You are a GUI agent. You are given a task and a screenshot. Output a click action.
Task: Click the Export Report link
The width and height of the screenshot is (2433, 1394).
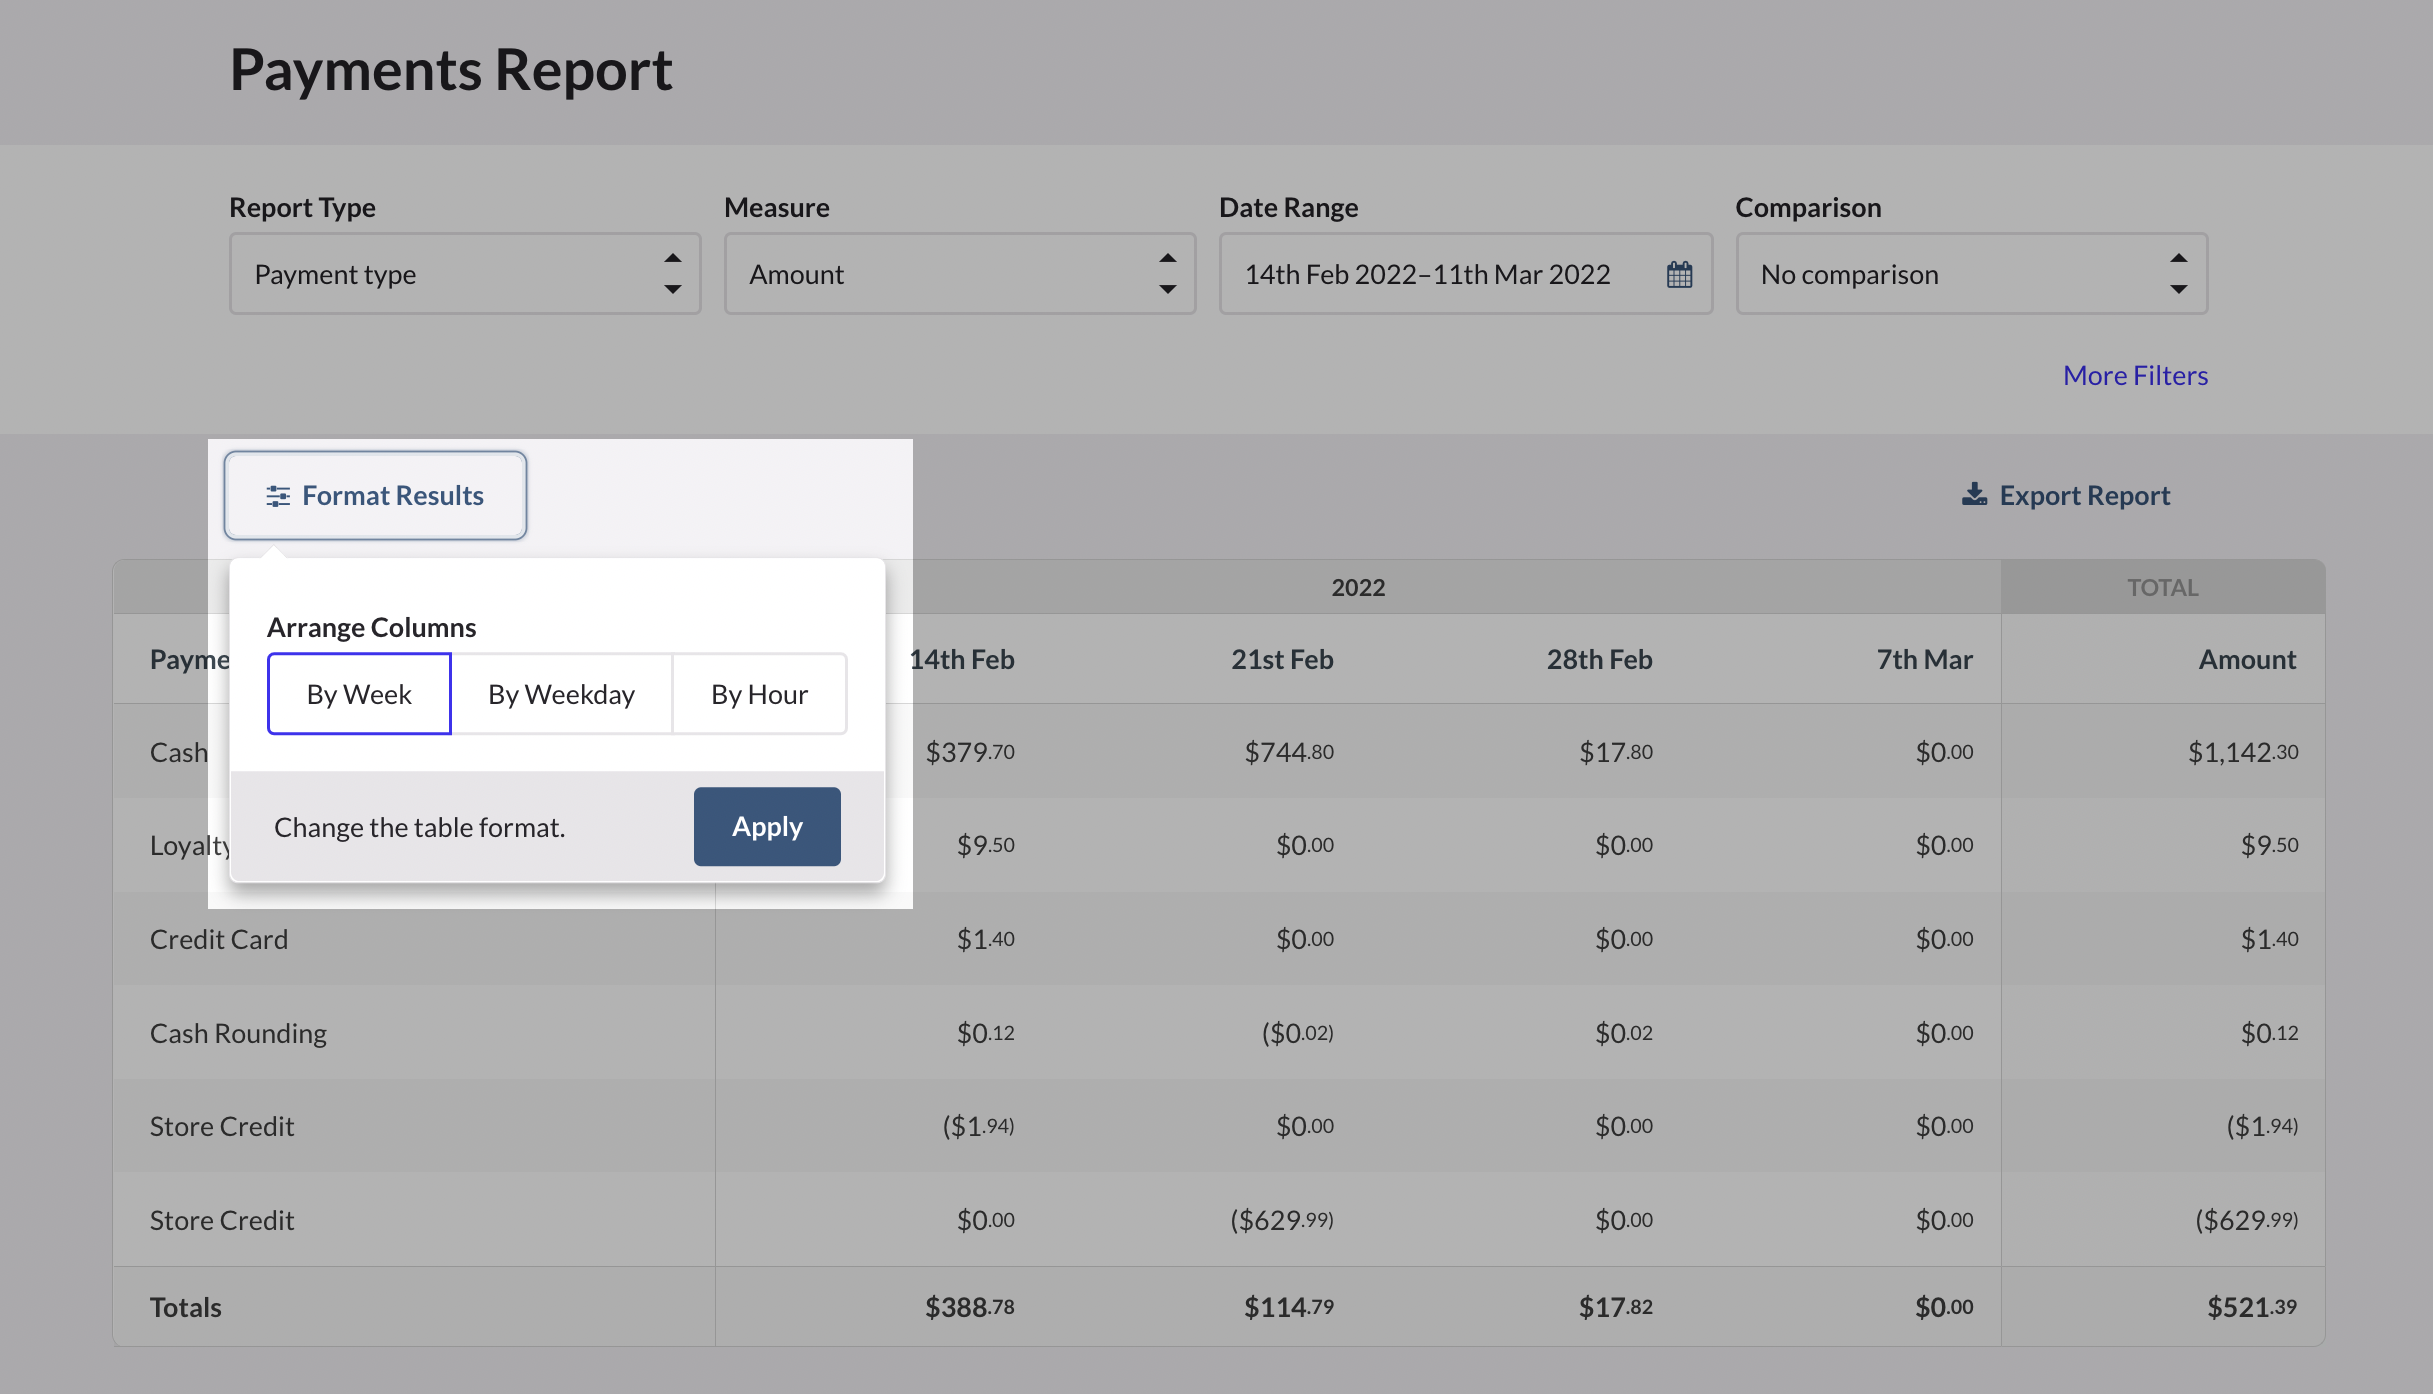pyautogui.click(x=2084, y=495)
